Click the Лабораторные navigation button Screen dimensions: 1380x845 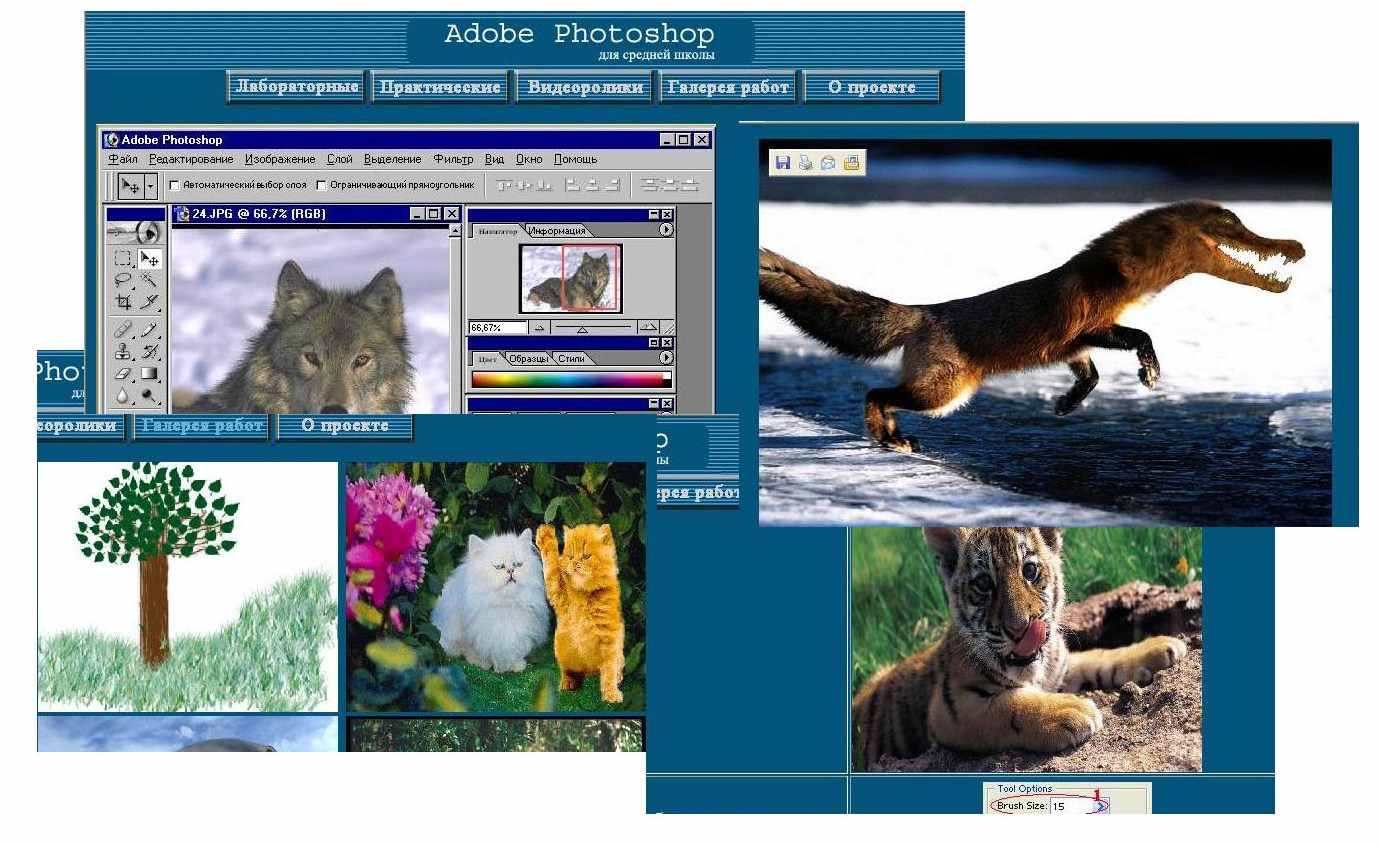coord(297,87)
